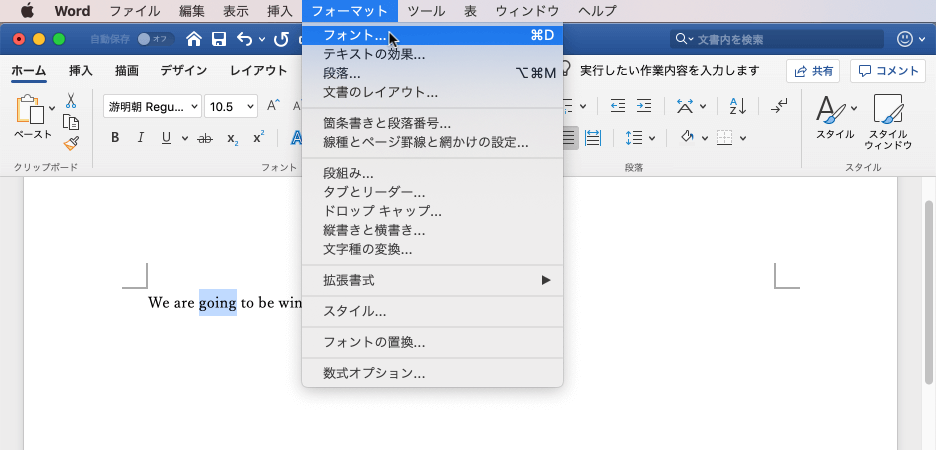The height and width of the screenshot is (450, 936).
Task: Click the distributed alignment icon
Action: click(x=593, y=138)
